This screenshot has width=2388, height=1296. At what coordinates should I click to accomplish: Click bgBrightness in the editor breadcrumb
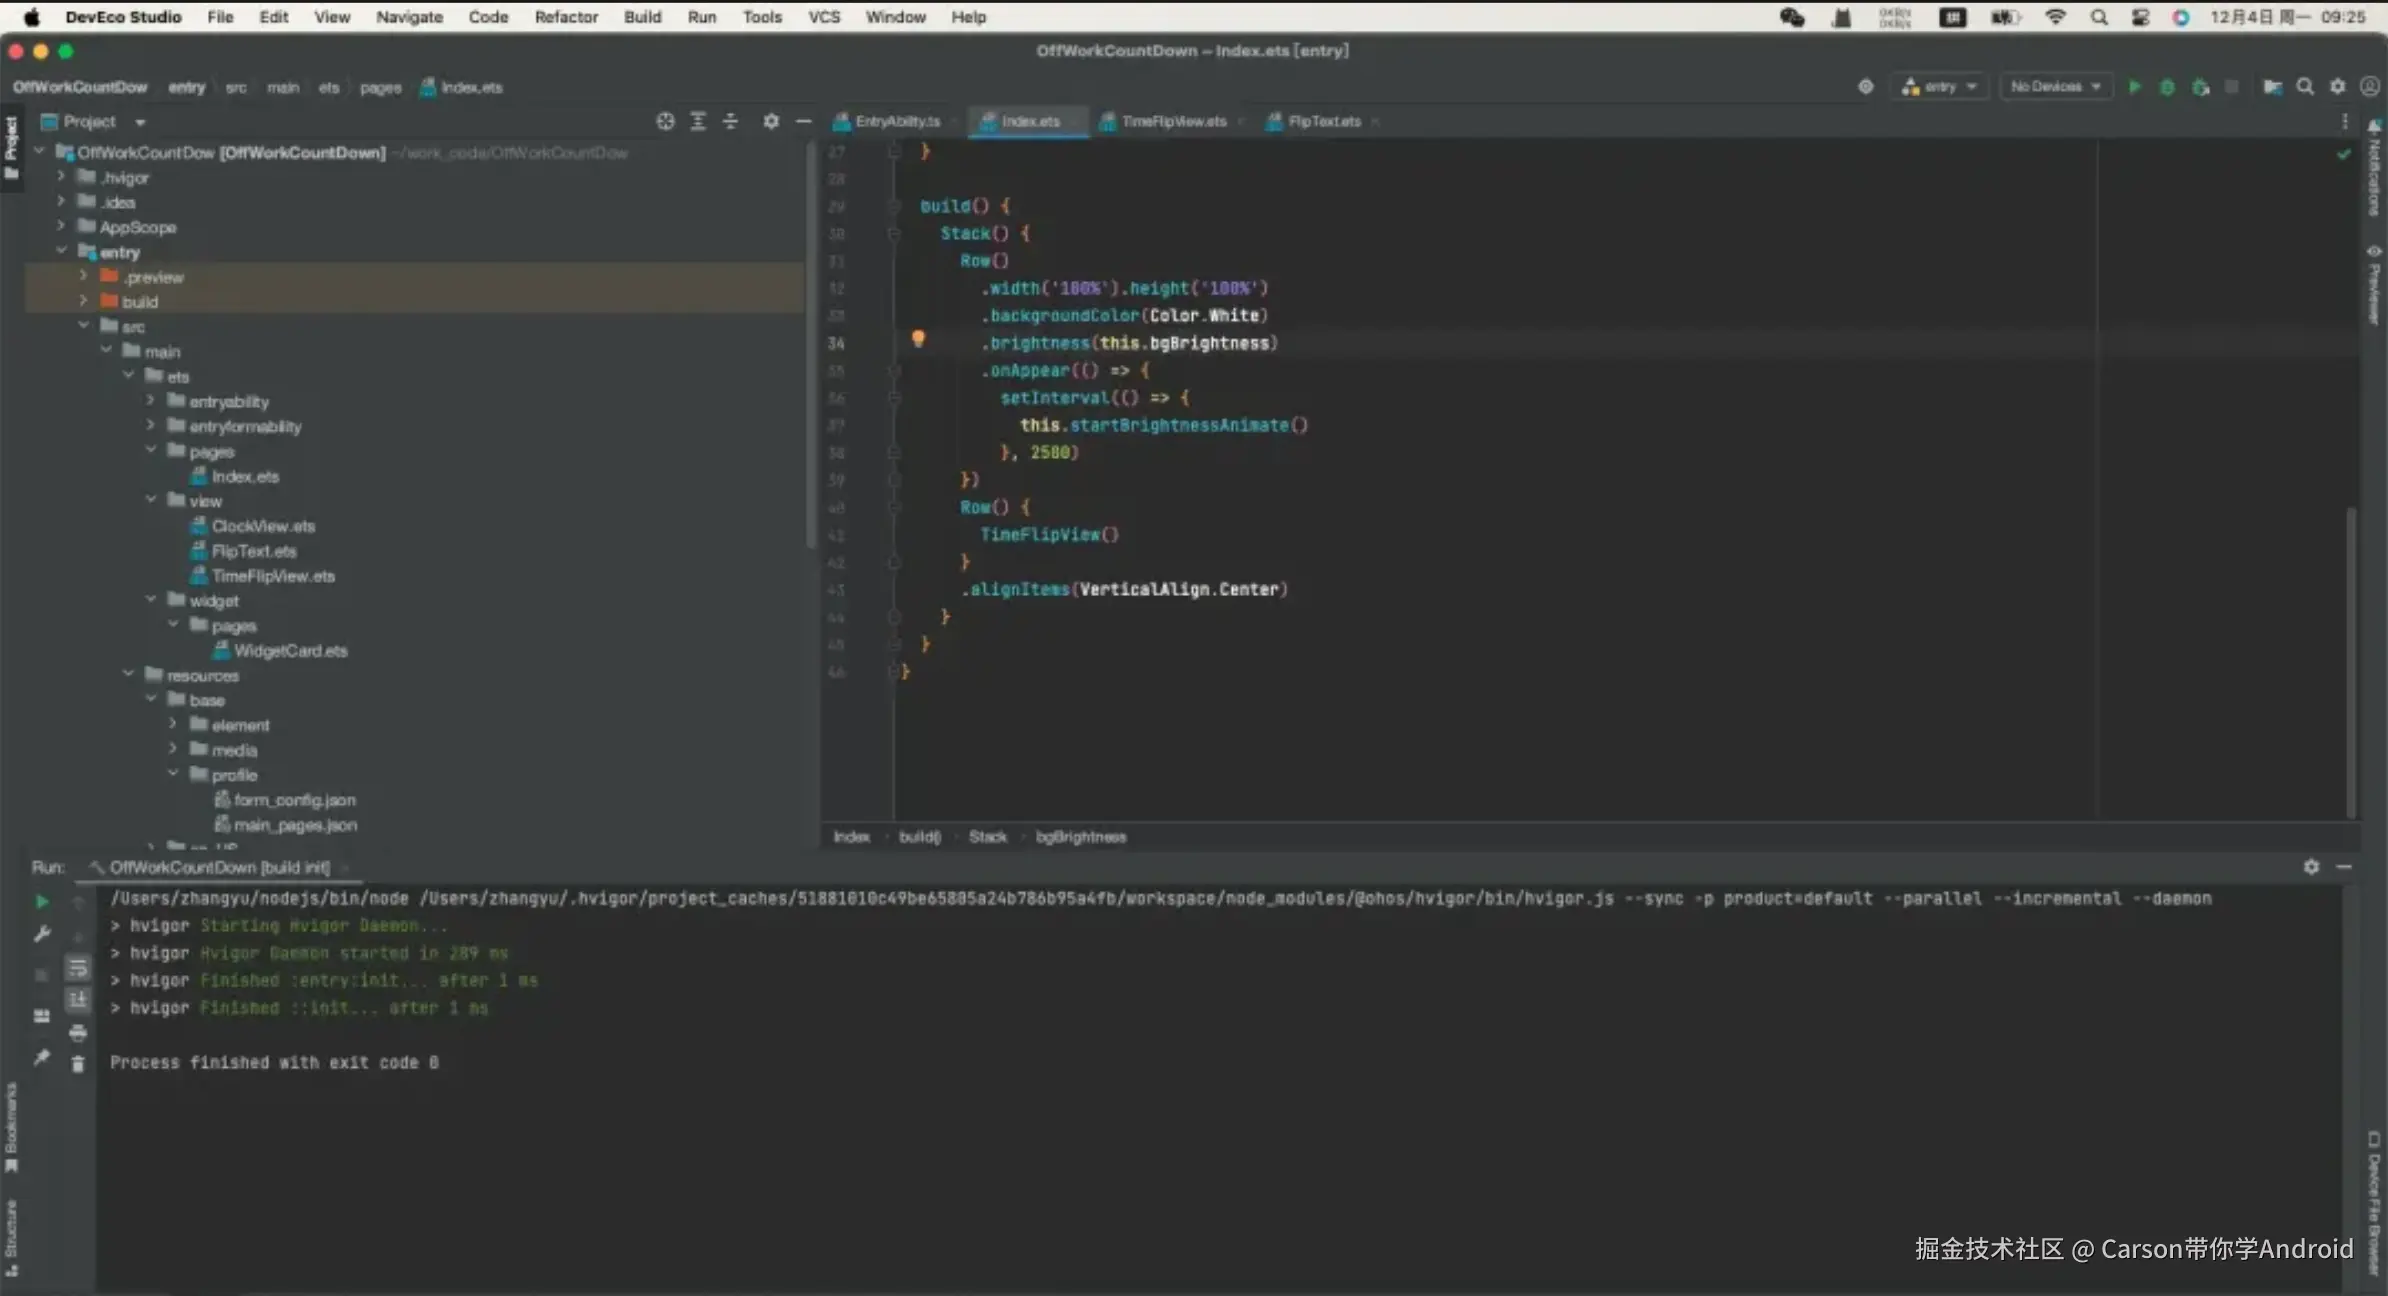(1080, 837)
